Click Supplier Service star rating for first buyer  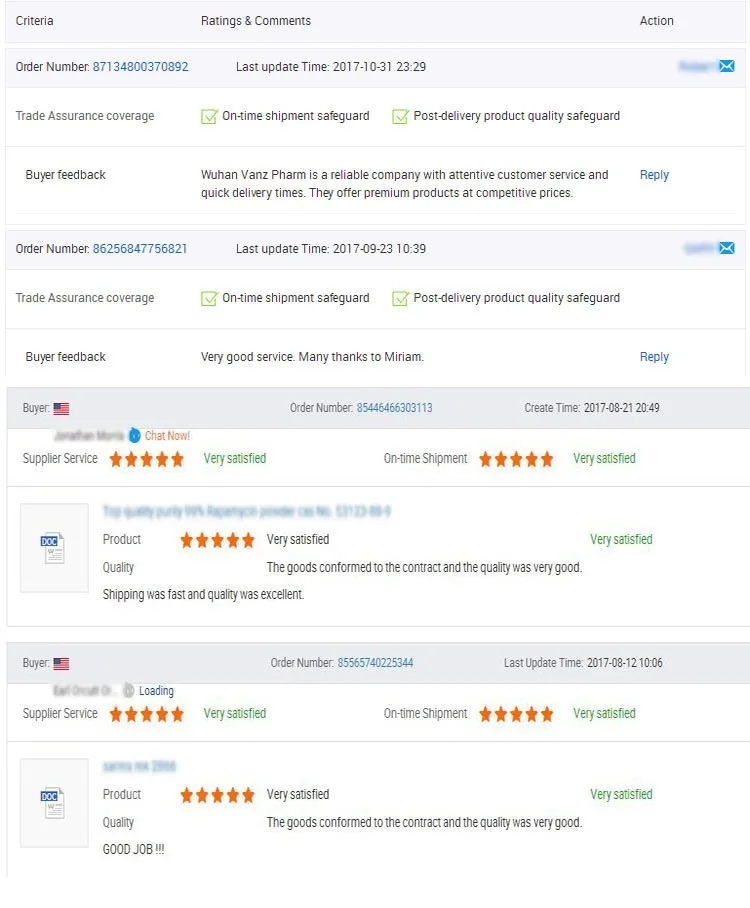pos(147,459)
